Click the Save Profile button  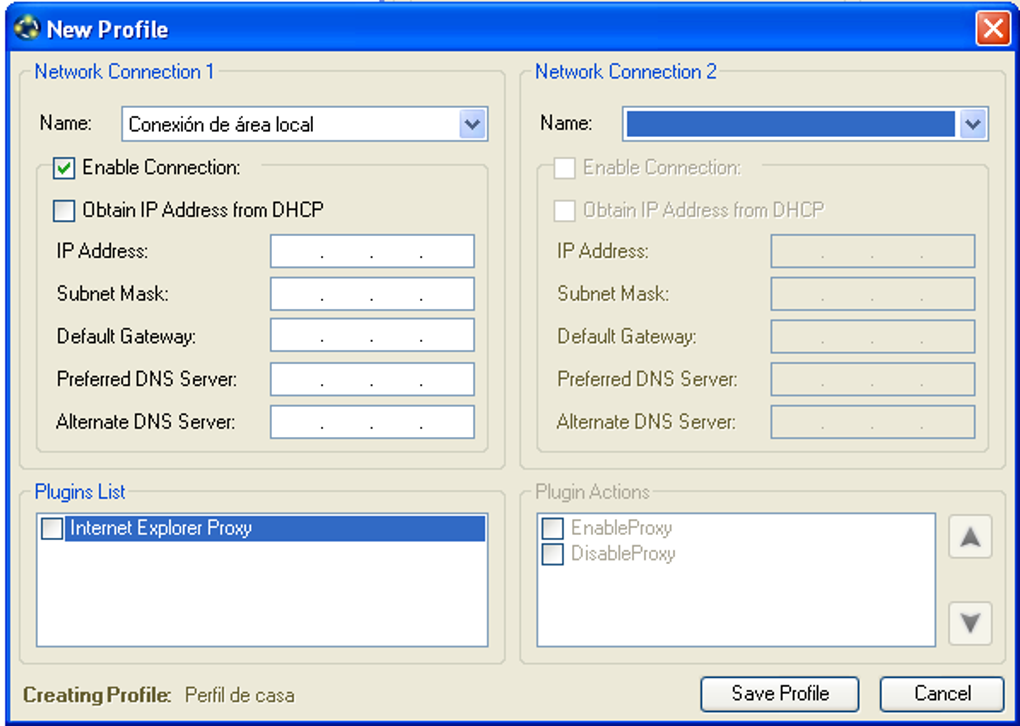(779, 693)
